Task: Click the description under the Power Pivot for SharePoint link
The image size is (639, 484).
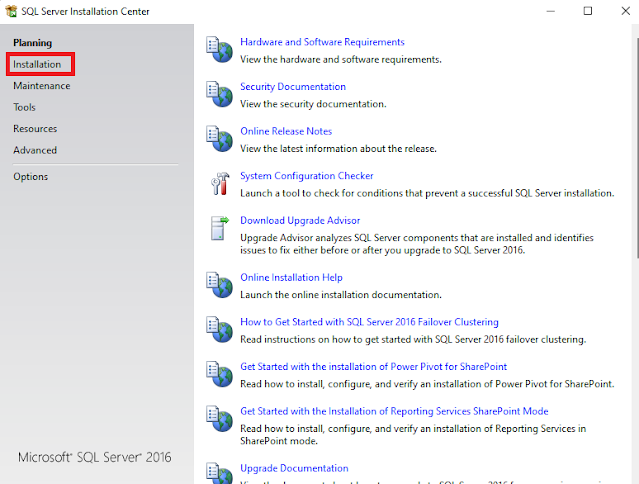Action: click(427, 384)
